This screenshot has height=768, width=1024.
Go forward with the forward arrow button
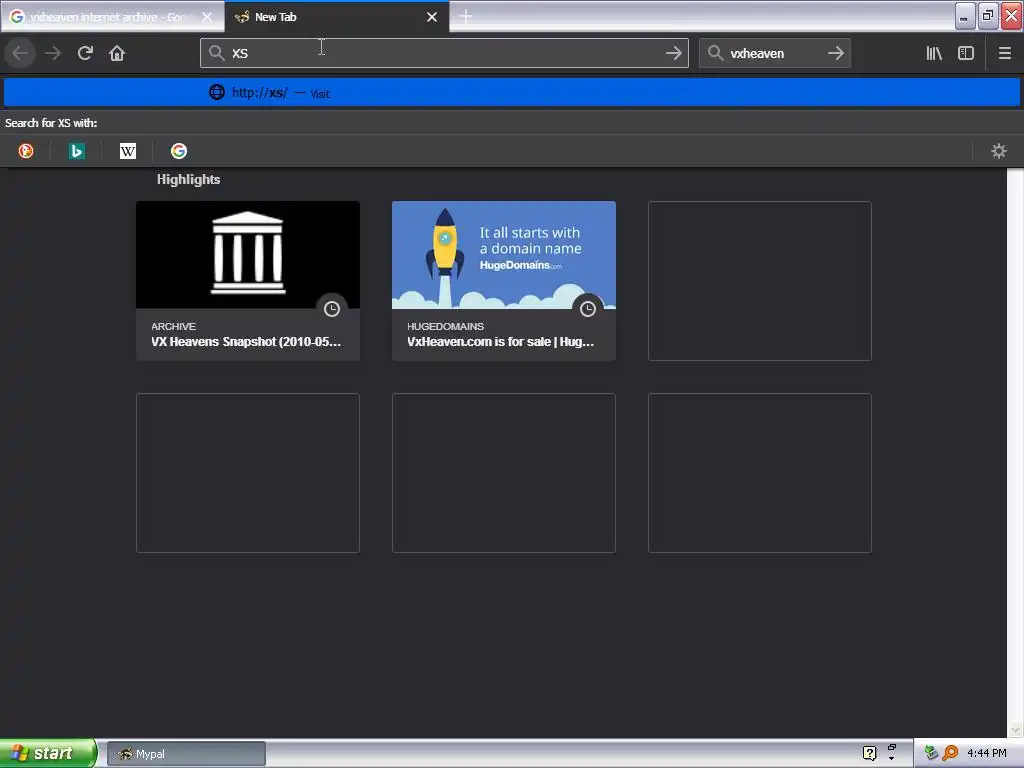point(53,53)
